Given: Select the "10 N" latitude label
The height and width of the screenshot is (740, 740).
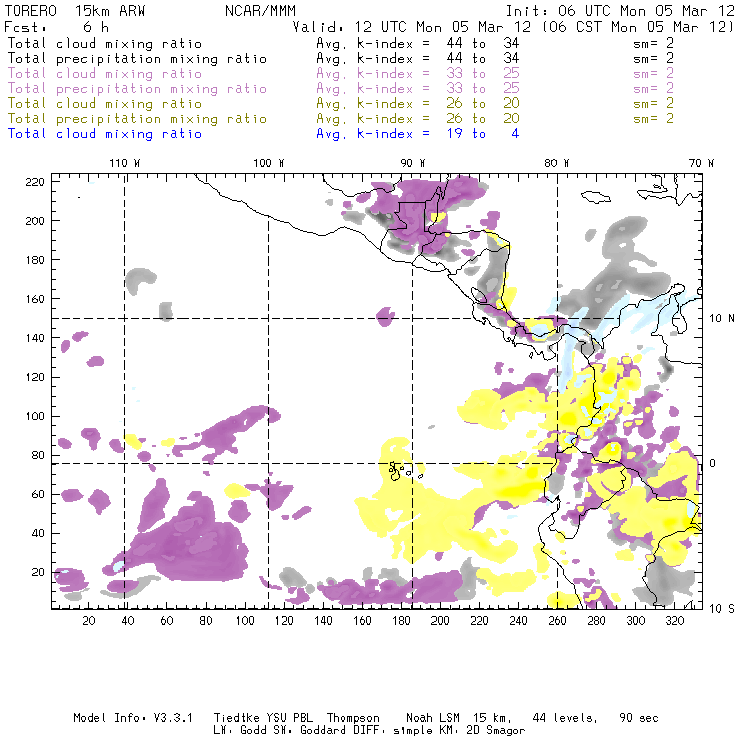Looking at the screenshot, I should [722, 319].
